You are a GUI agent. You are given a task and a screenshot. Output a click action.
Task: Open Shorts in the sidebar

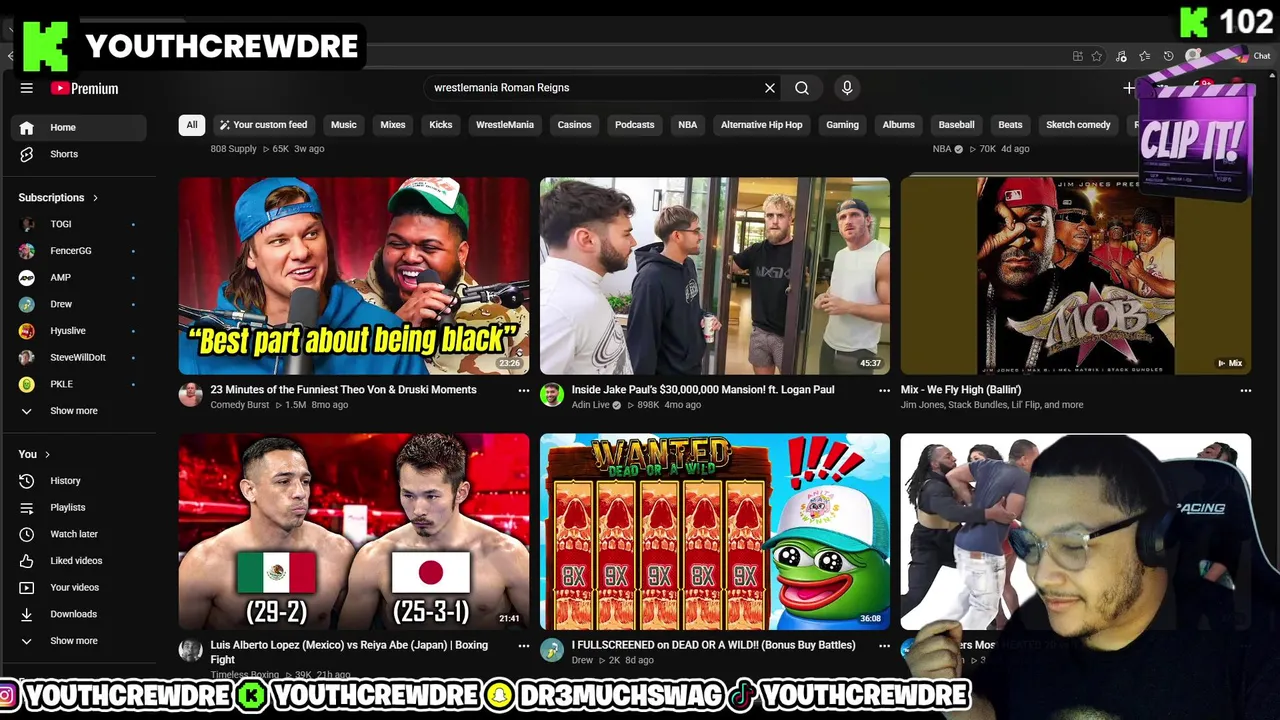click(x=79, y=154)
